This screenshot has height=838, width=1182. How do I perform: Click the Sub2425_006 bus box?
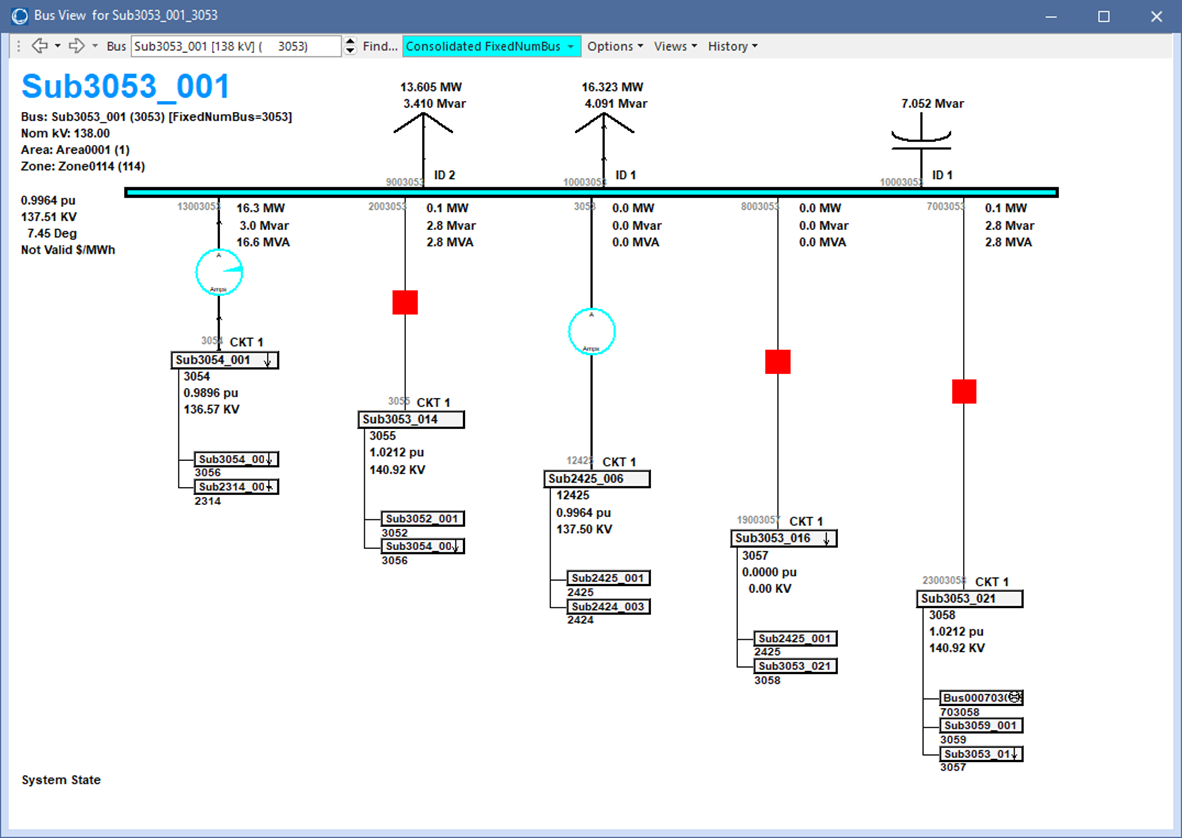click(x=597, y=479)
